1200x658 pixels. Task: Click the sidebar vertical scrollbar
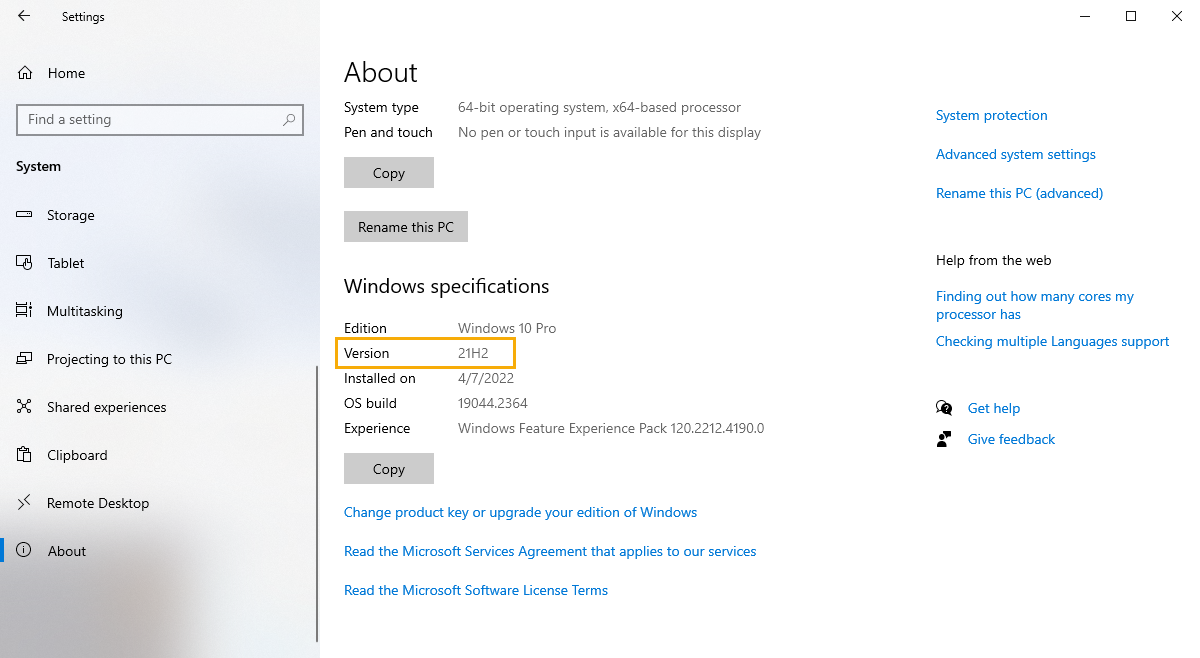tap(317, 504)
